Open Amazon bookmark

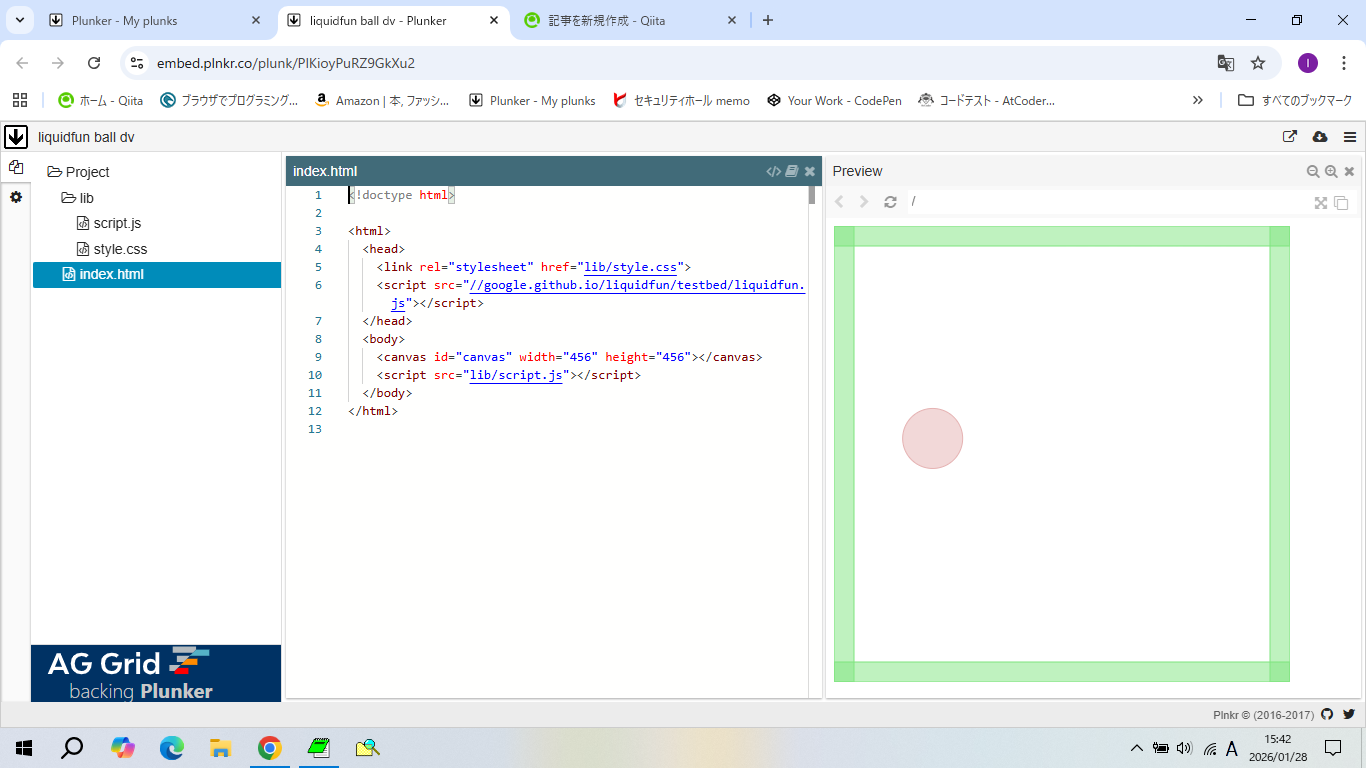tap(382, 100)
